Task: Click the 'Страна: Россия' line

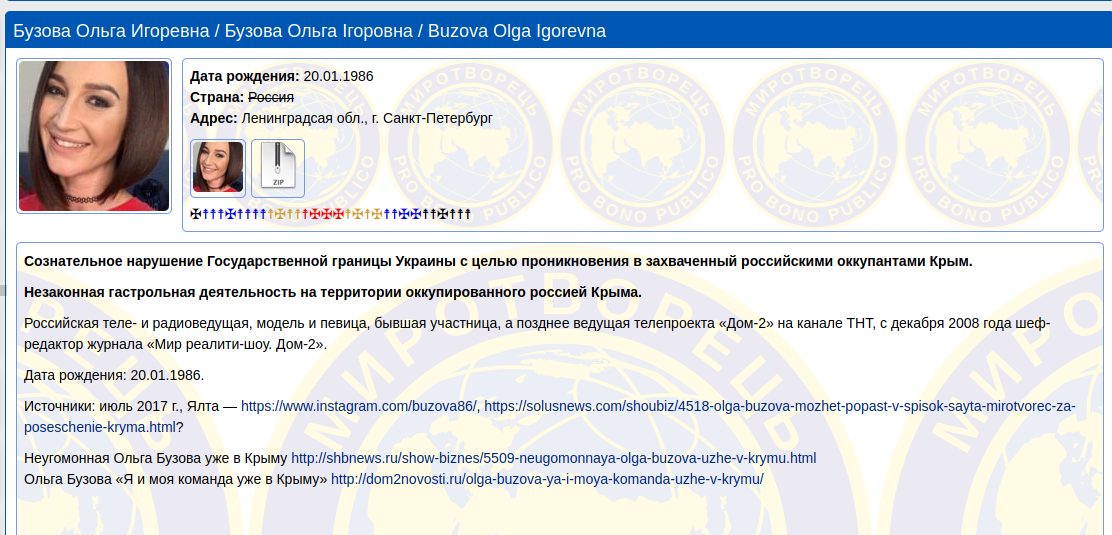Action: (x=242, y=97)
